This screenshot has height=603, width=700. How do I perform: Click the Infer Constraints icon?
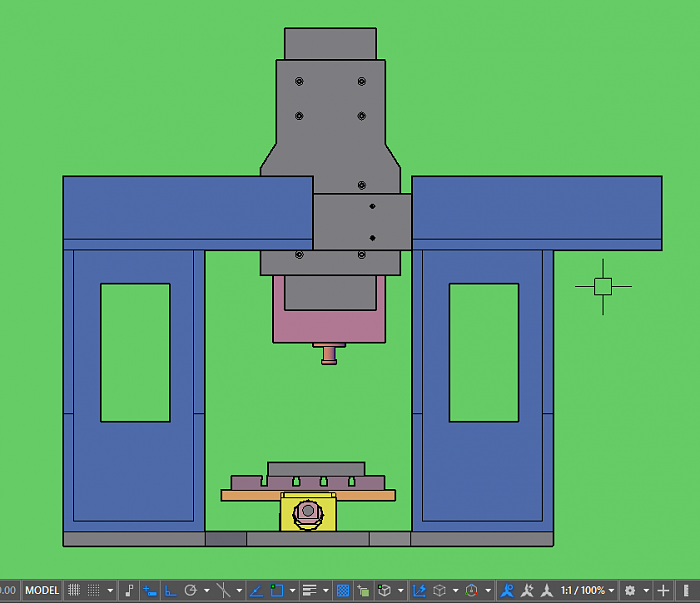click(x=129, y=590)
